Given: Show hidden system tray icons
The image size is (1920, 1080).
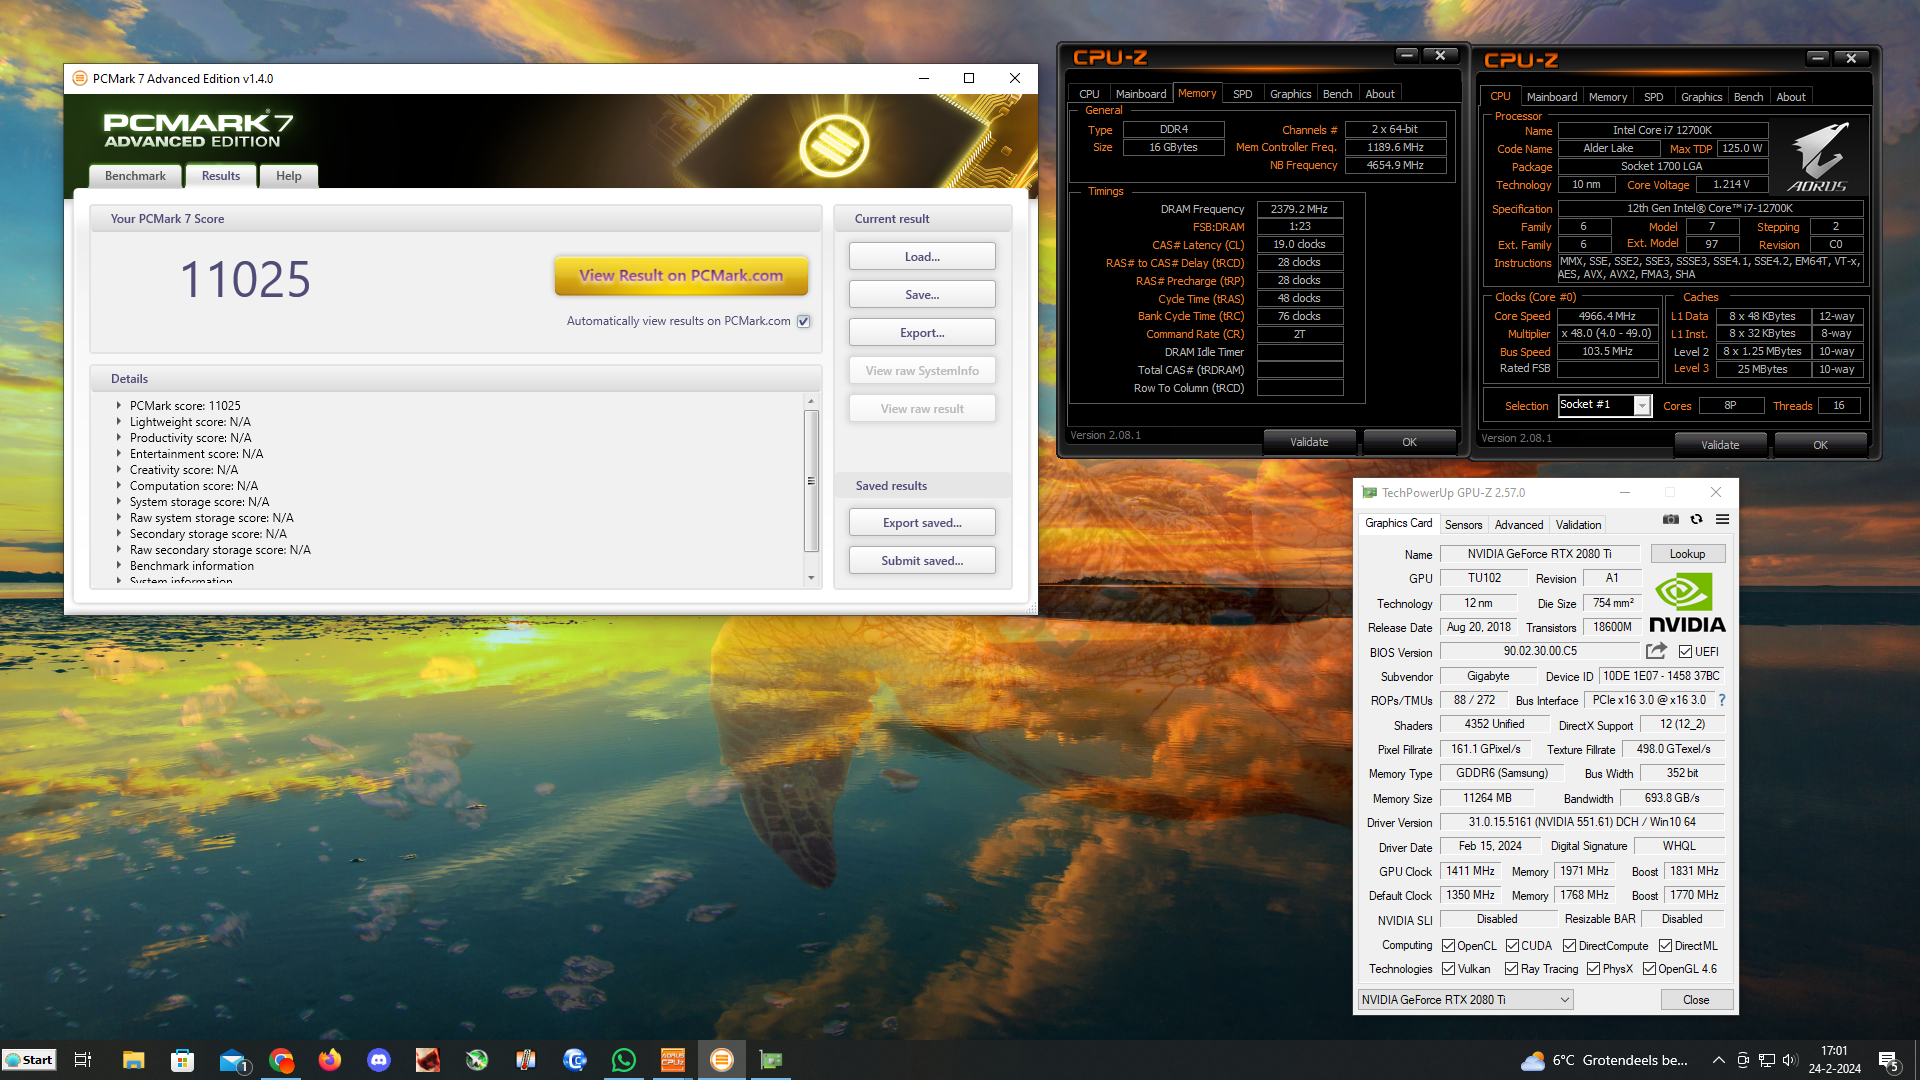Looking at the screenshot, I should click(x=1718, y=1060).
